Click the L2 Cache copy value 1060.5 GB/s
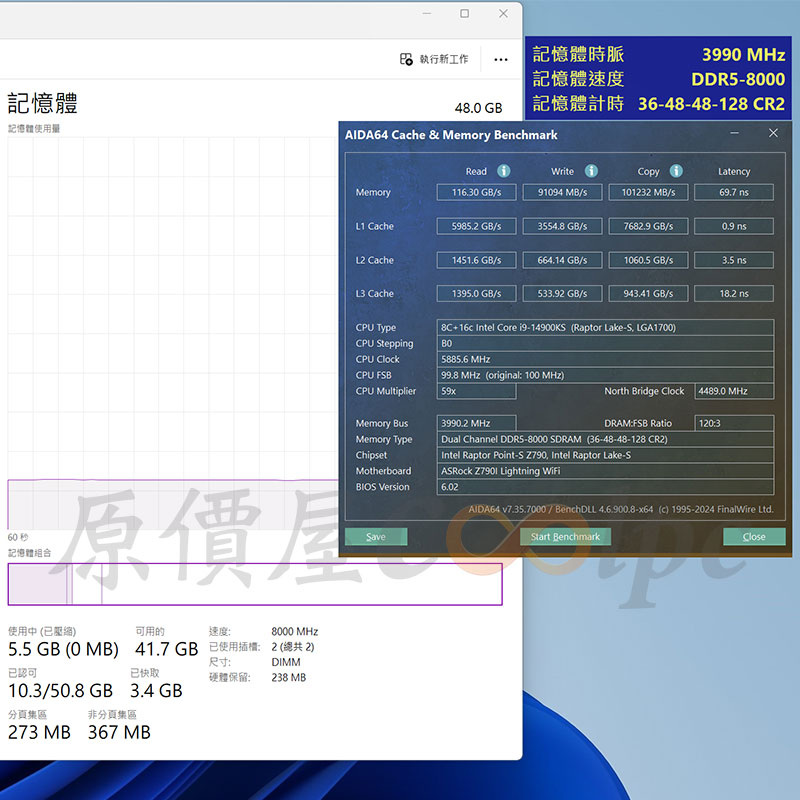800x800 pixels. [648, 260]
